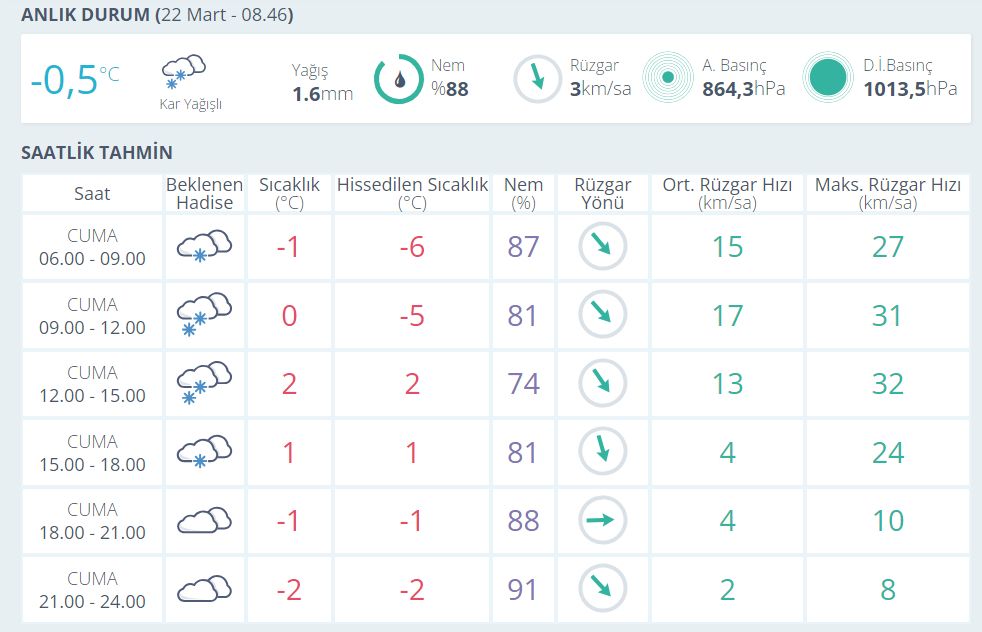Click the wind direction arrow for 15.00 - 18.00

point(603,452)
